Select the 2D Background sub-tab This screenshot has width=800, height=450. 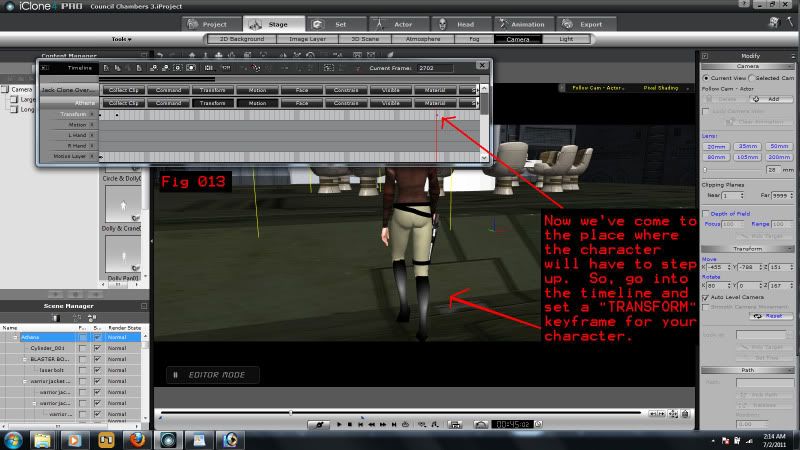tap(242, 39)
